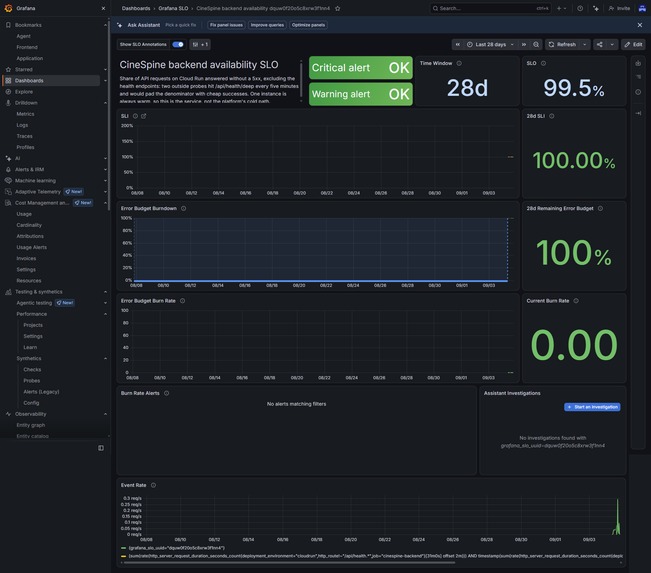
Task: Click the Fix panel issues quick fix
Action: pyautogui.click(x=226, y=25)
